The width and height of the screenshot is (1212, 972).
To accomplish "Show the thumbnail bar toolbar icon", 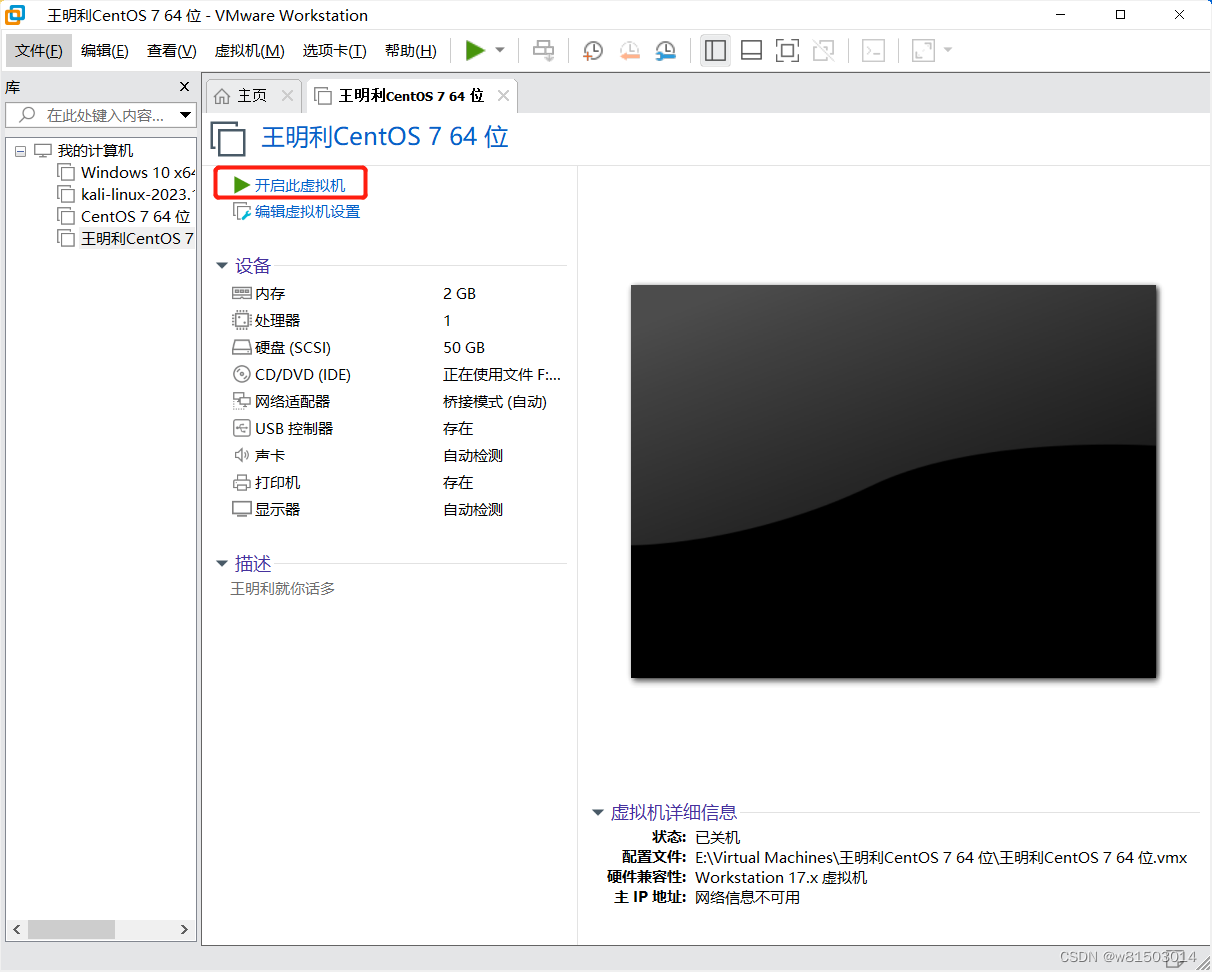I will pos(751,50).
